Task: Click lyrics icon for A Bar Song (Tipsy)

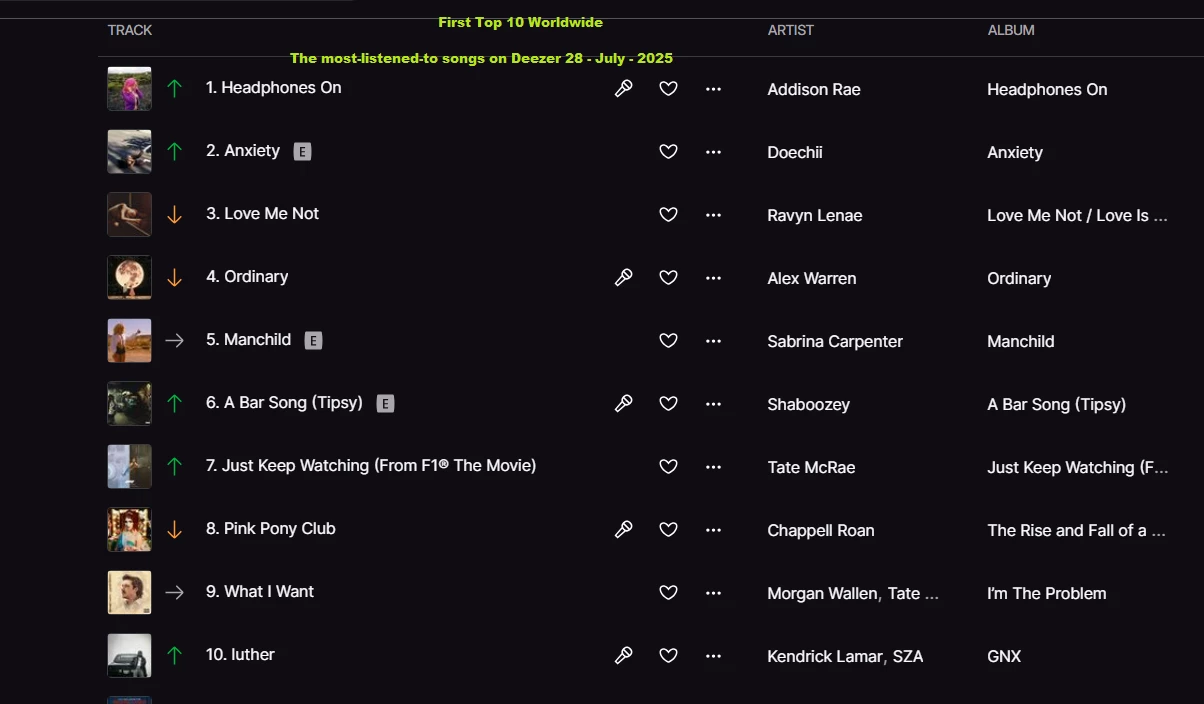Action: [623, 404]
